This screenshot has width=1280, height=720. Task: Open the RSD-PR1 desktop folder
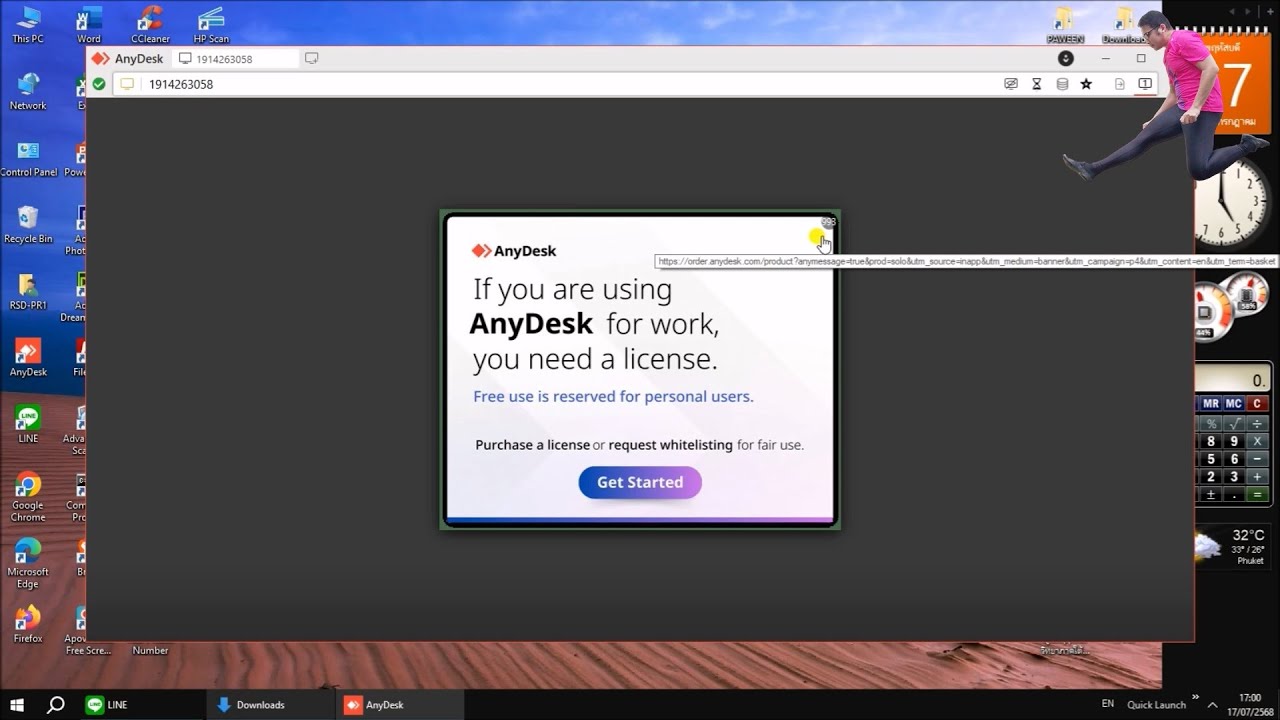tap(28, 291)
